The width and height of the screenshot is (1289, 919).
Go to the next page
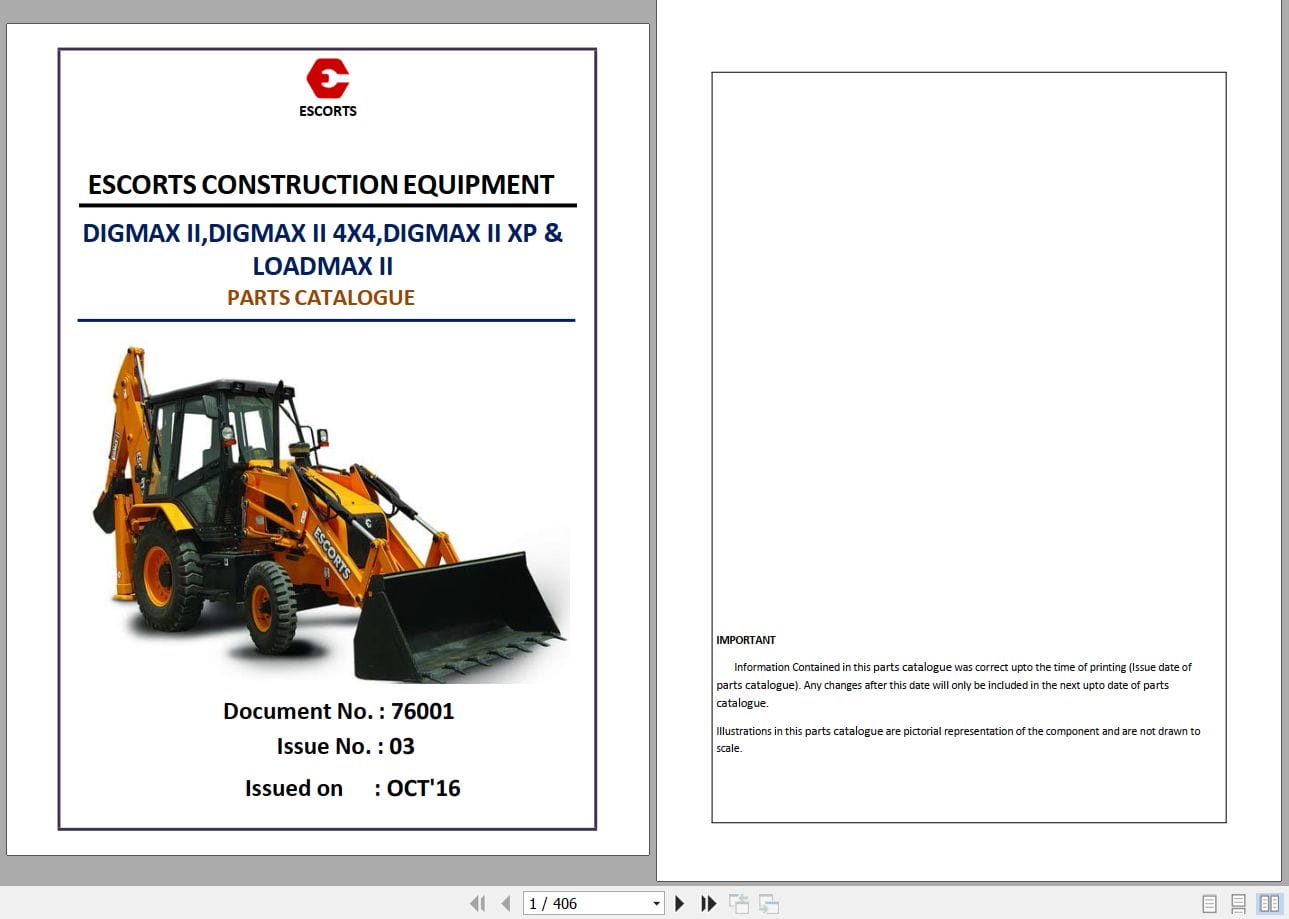[x=680, y=903]
